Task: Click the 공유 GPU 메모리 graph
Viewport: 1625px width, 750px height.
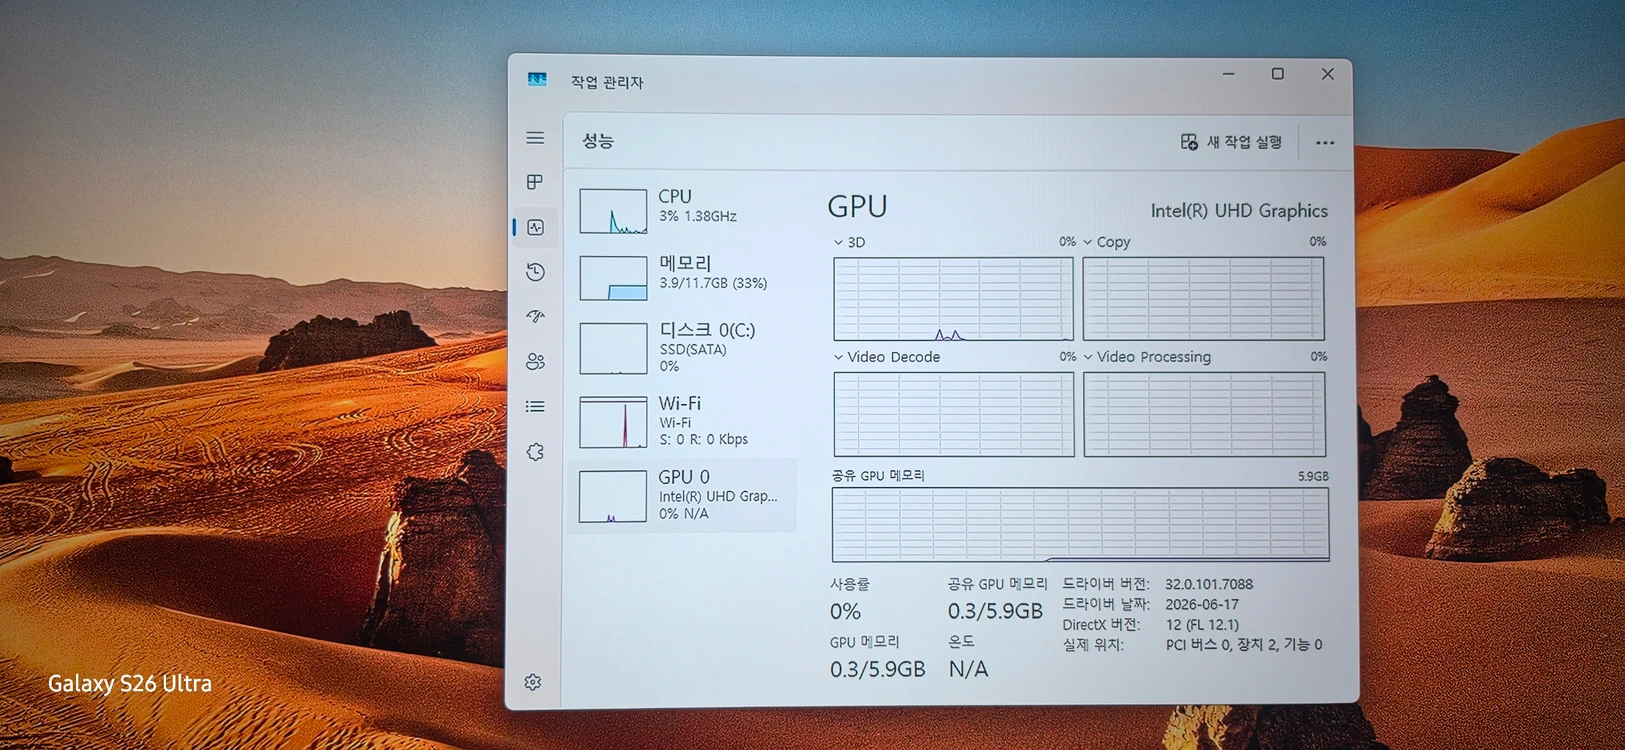Action: coord(1081,525)
